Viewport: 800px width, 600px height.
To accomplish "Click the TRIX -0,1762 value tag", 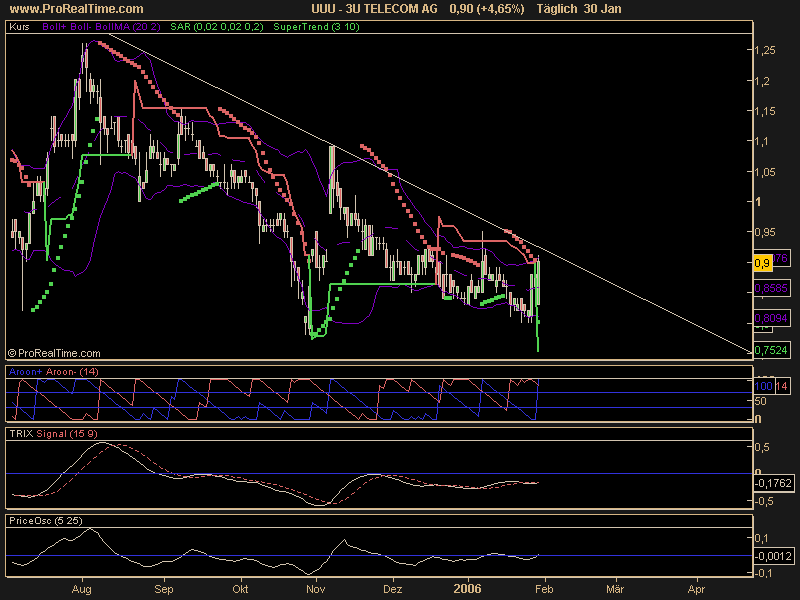I will point(773,483).
